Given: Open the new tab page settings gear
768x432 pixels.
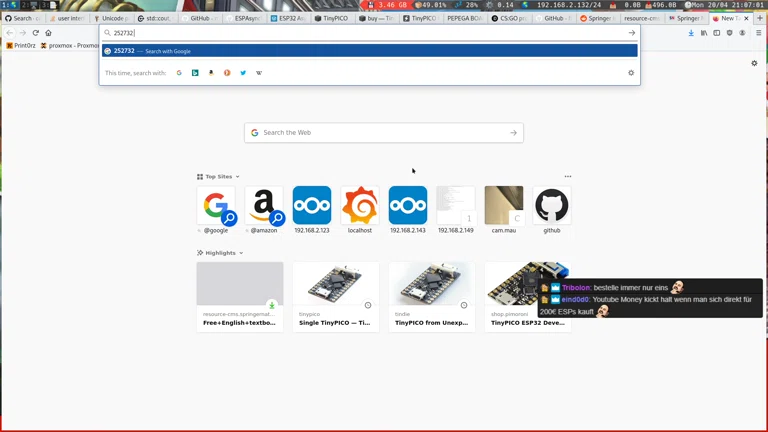Looking at the screenshot, I should click(754, 63).
